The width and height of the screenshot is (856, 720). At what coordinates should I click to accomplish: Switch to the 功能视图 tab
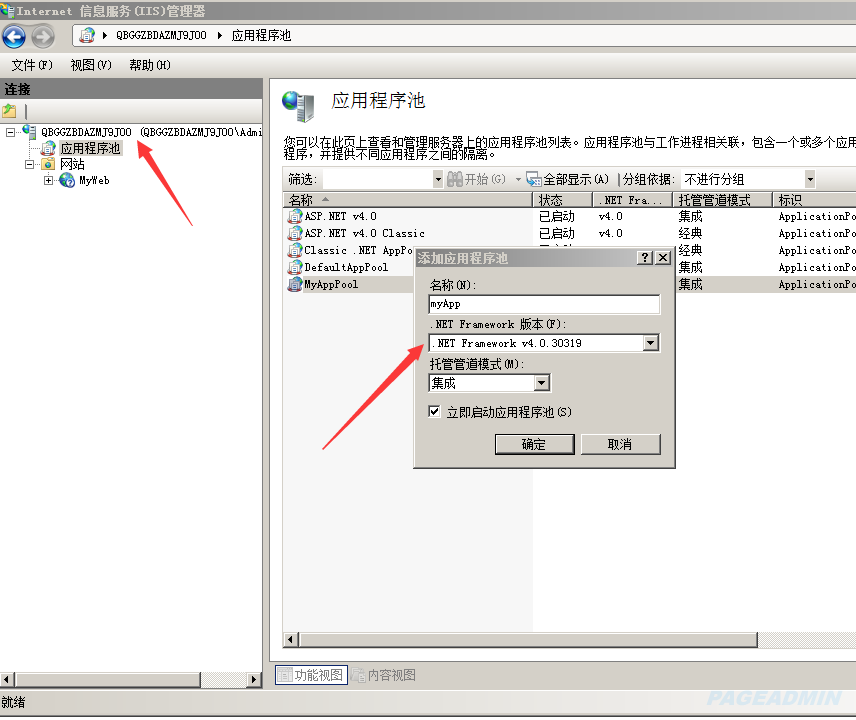coord(311,675)
